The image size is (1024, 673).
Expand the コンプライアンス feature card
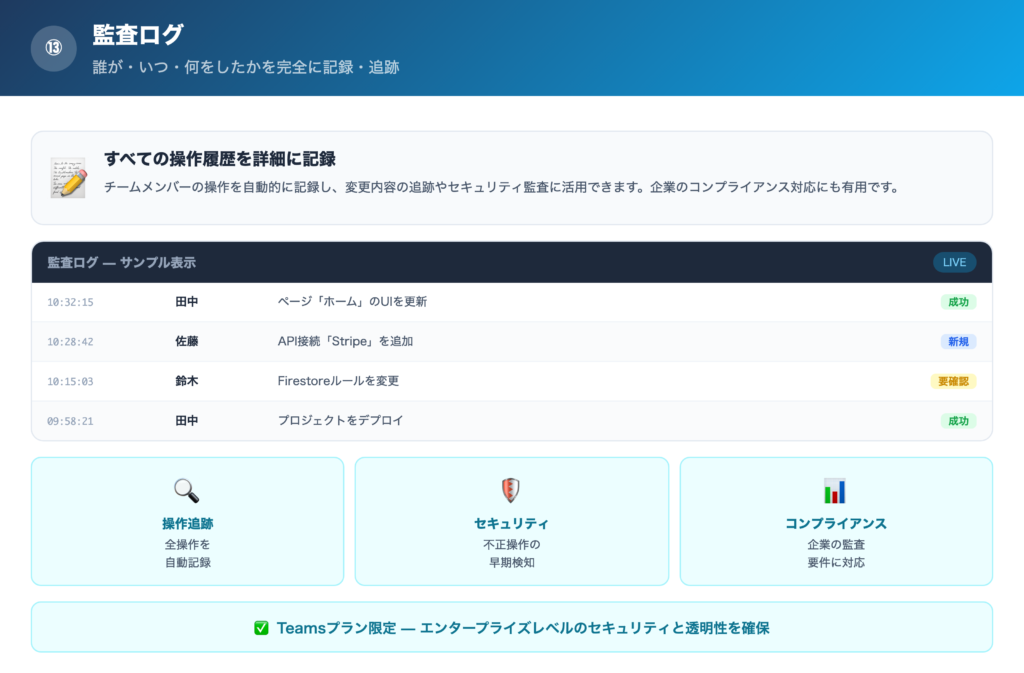(x=838, y=521)
